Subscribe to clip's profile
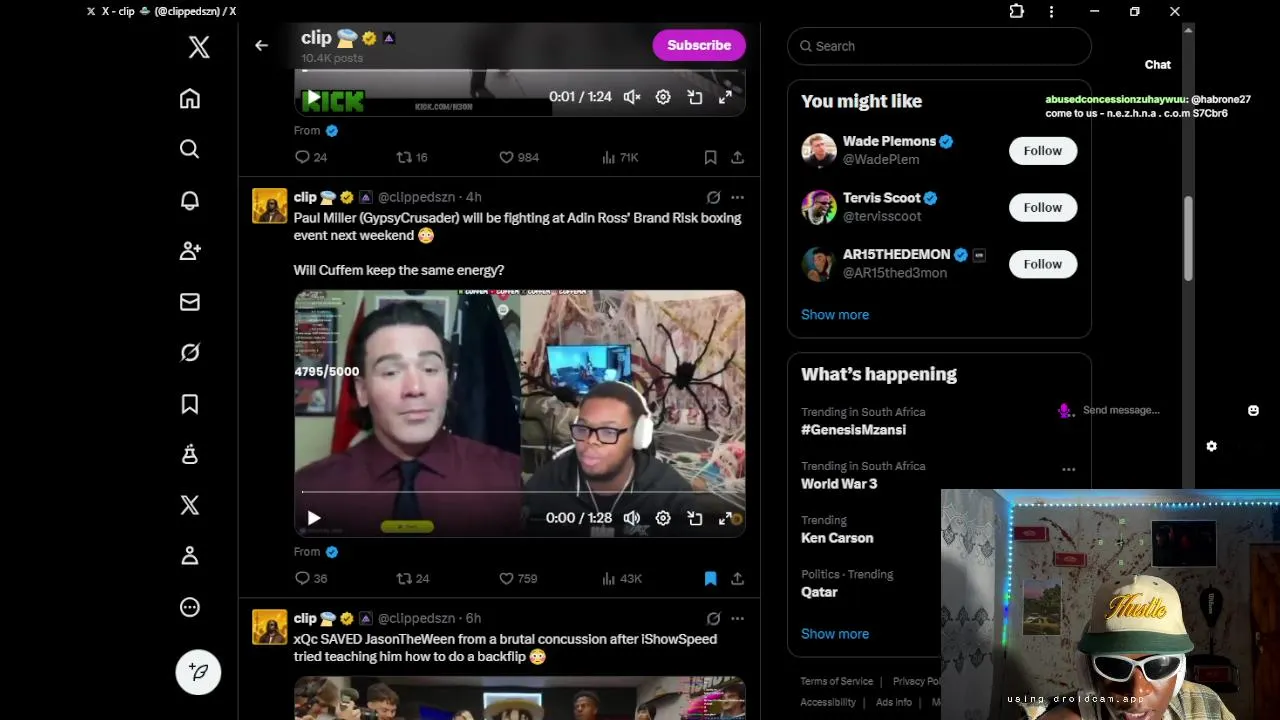This screenshot has height=720, width=1280. pos(699,45)
